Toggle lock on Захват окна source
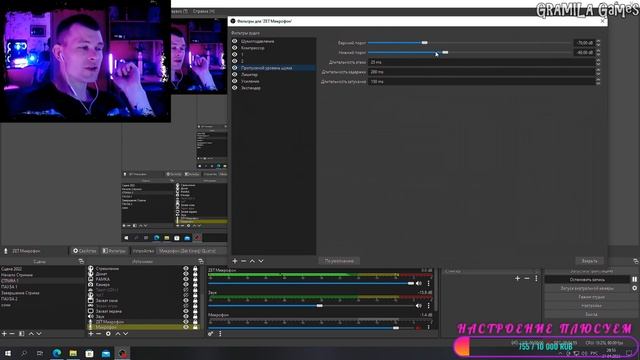This screenshot has width=640, height=360. coord(195,300)
